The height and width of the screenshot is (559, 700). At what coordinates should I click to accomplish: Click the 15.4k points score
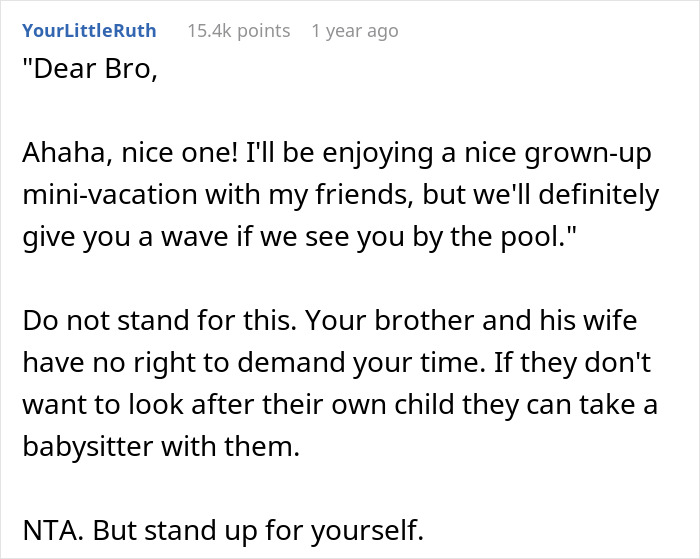point(239,31)
